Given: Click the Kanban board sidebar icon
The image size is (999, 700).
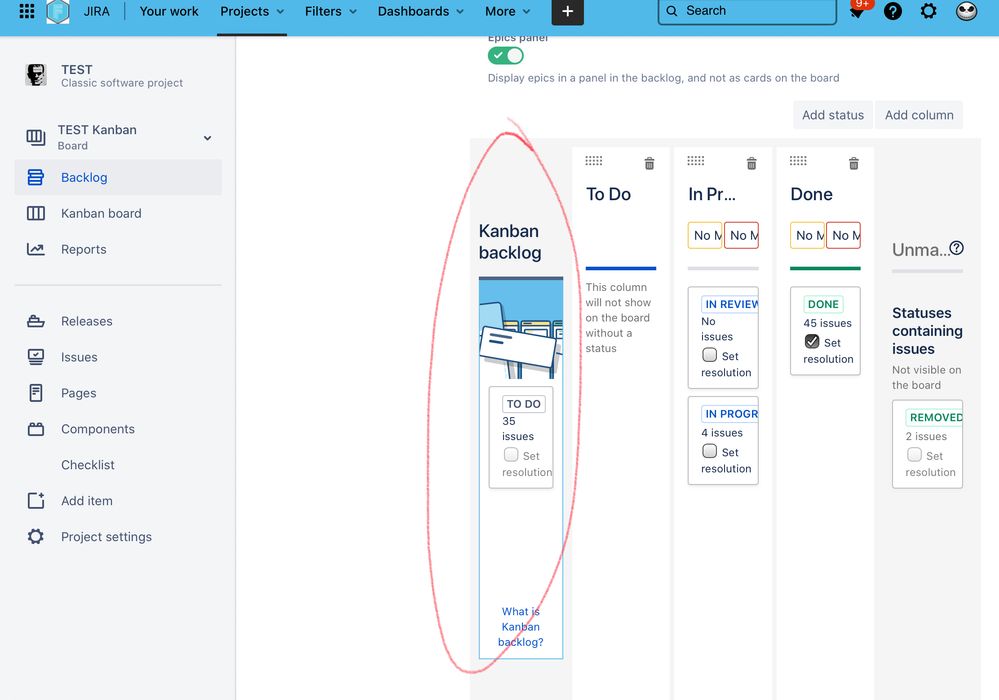Looking at the screenshot, I should (36, 213).
